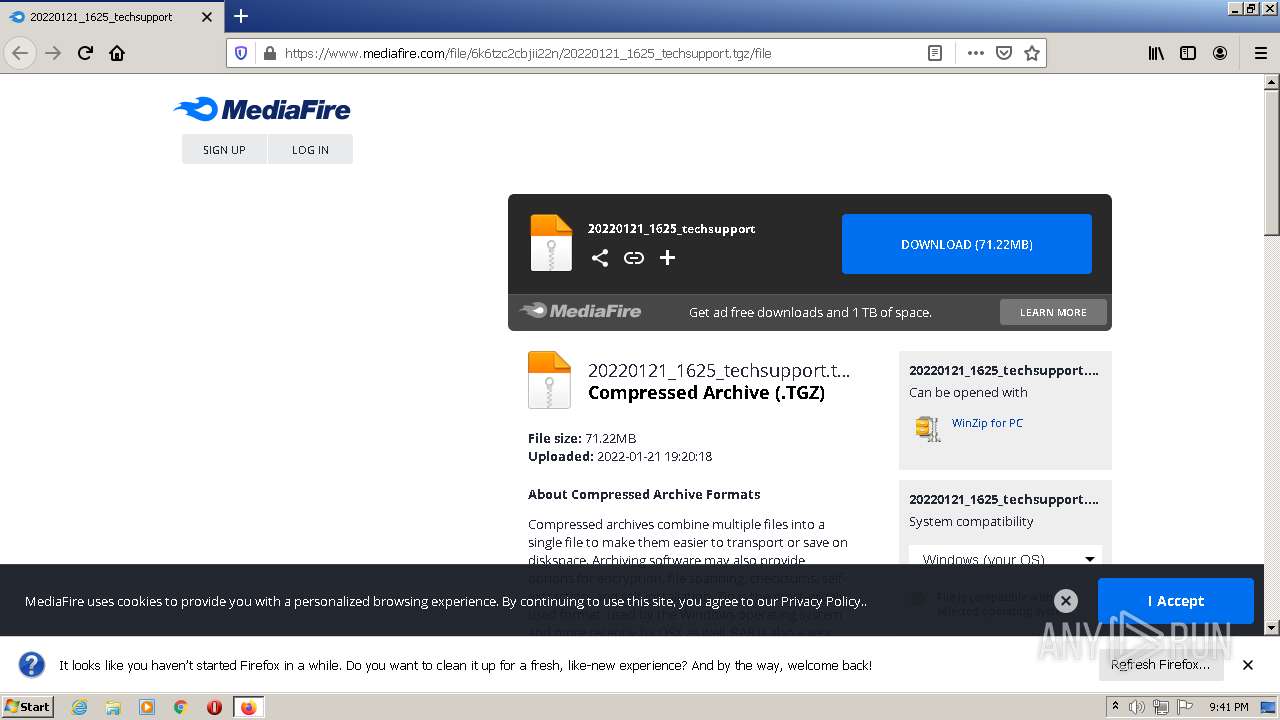This screenshot has height=720, width=1280.
Task: Click the share icon under file name
Action: point(600,258)
